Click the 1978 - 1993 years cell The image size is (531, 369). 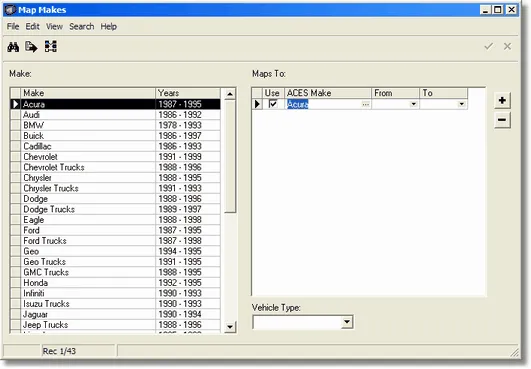(188, 125)
